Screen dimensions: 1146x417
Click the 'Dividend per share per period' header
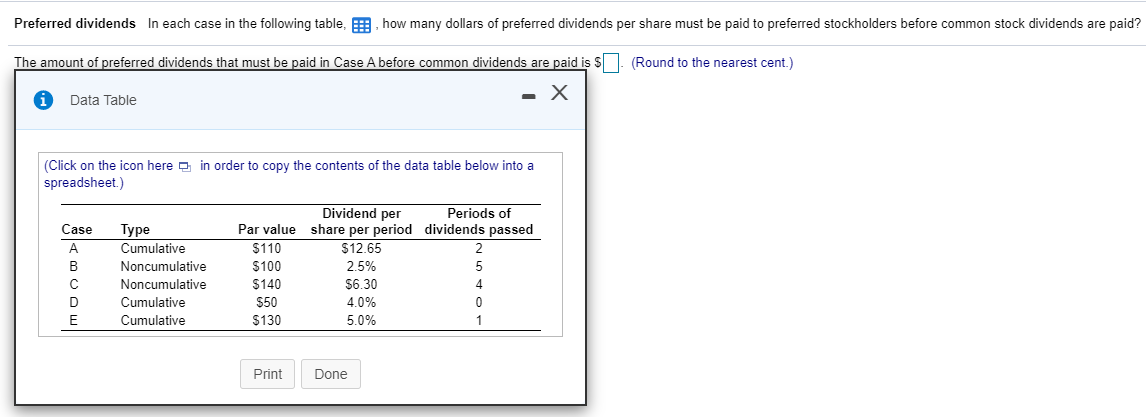coord(361,222)
